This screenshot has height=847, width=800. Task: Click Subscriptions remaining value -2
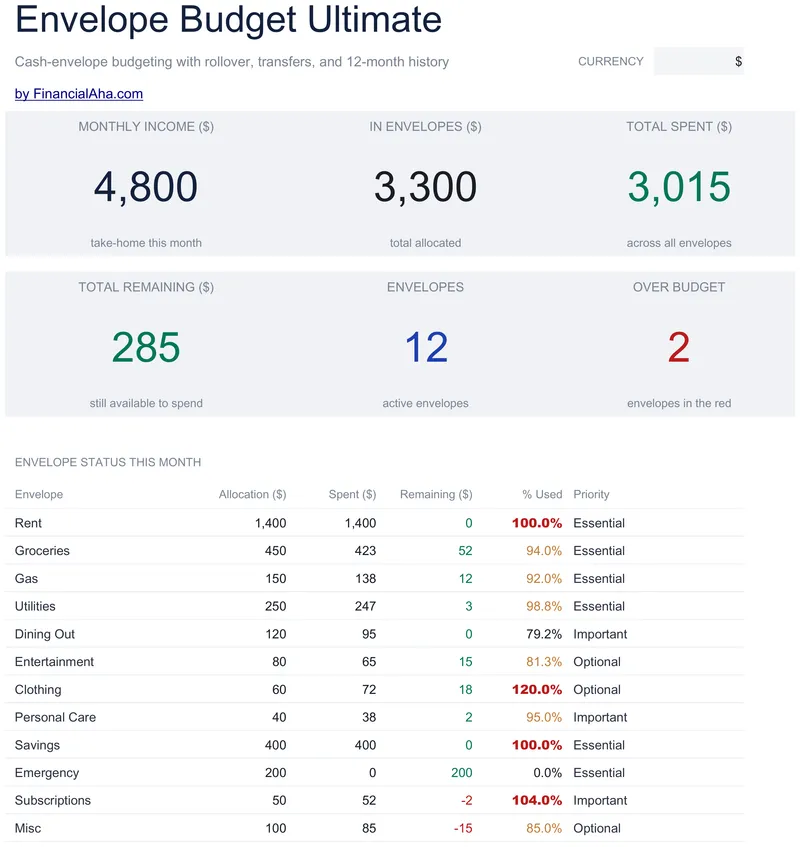tap(467, 801)
